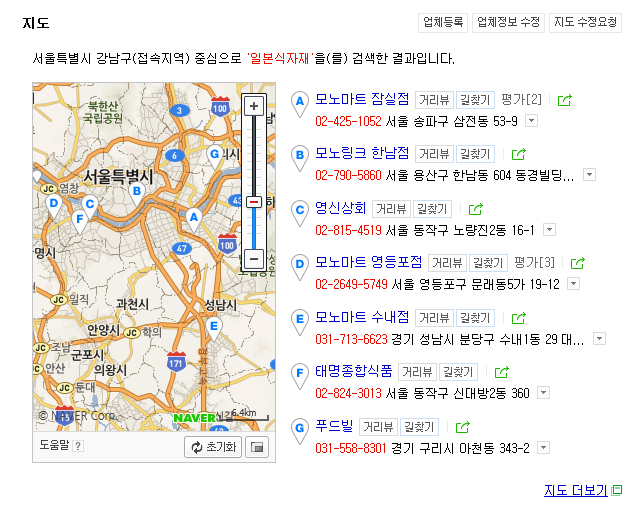Expand address dropdown for 모노링크 한남점
The height and width of the screenshot is (507, 641).
[x=589, y=175]
